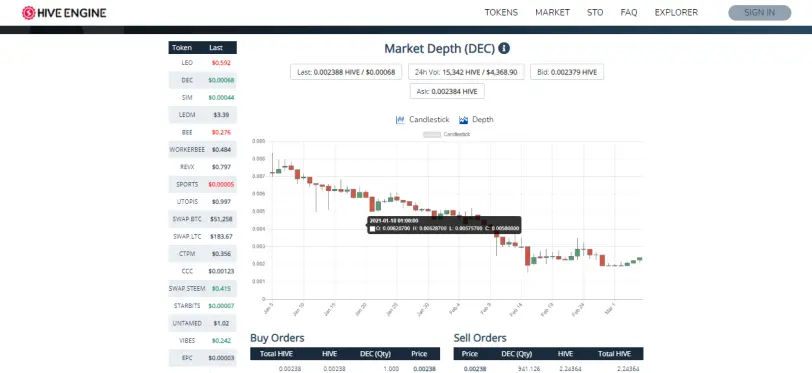Click SWAP.BTC price $51,258

221,219
